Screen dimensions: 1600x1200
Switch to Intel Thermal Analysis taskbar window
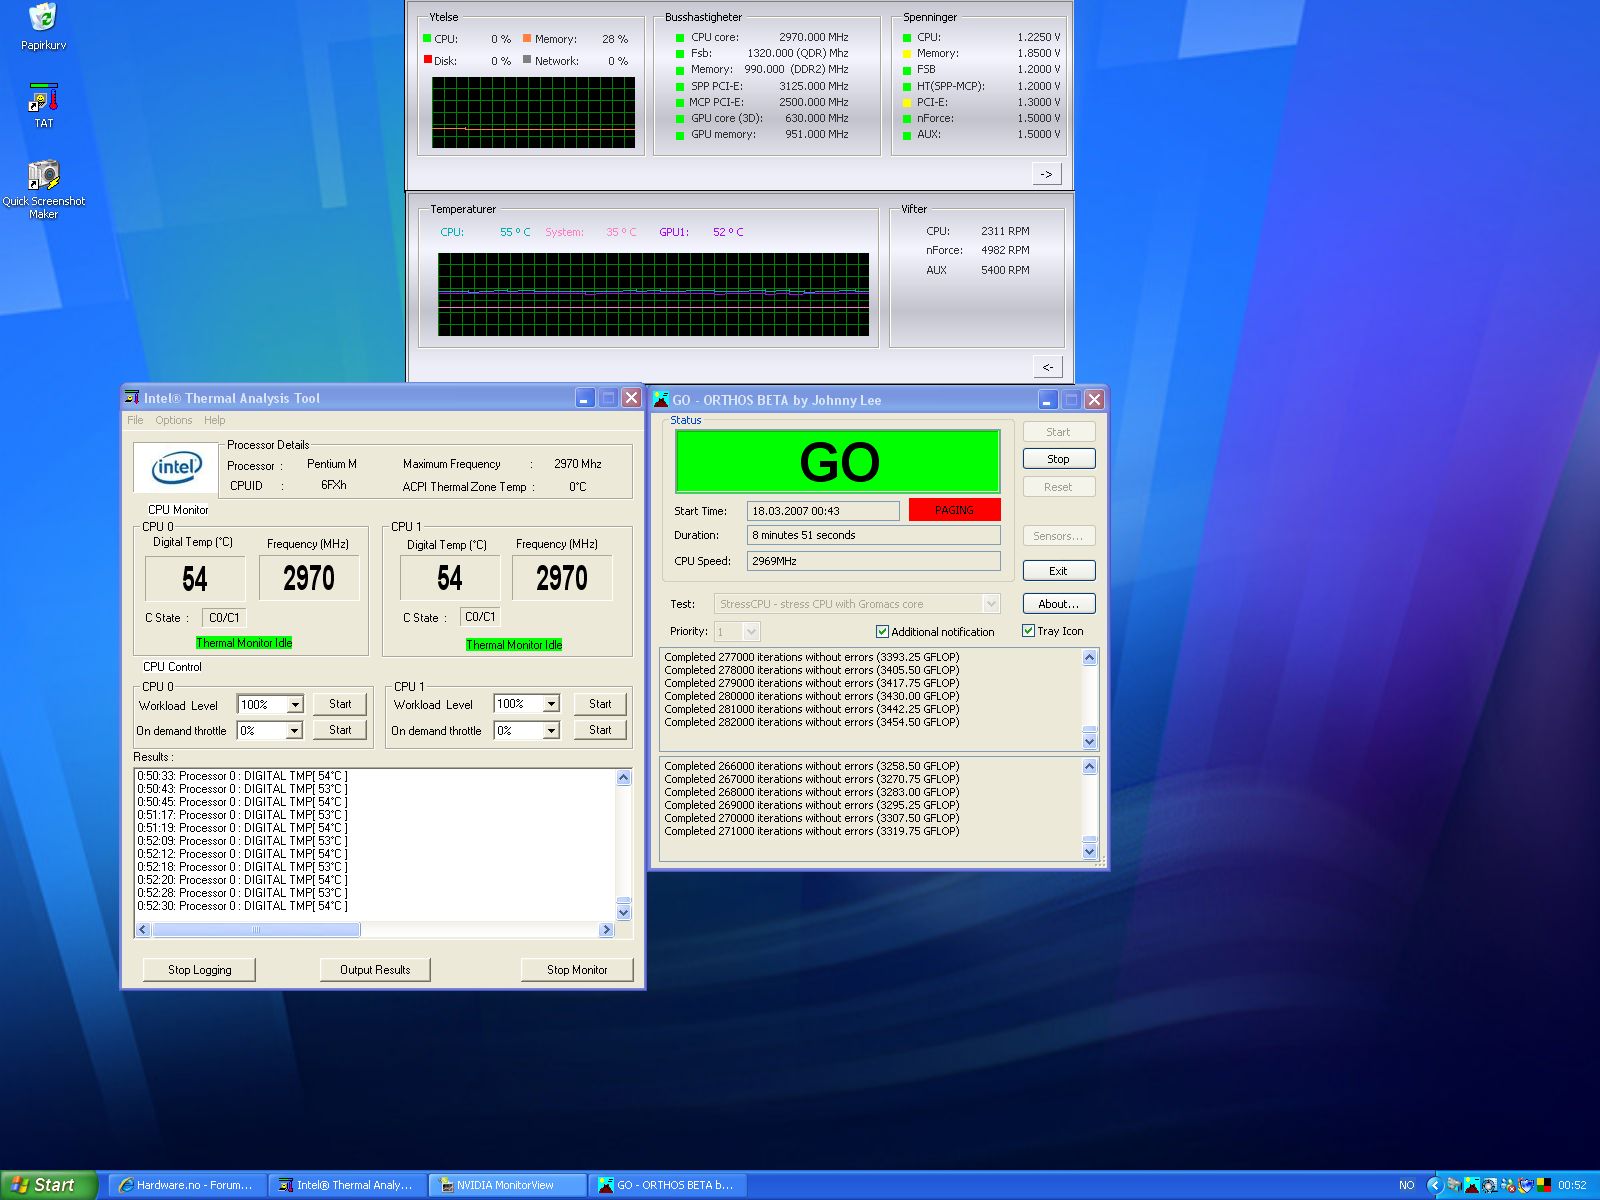pos(348,1185)
